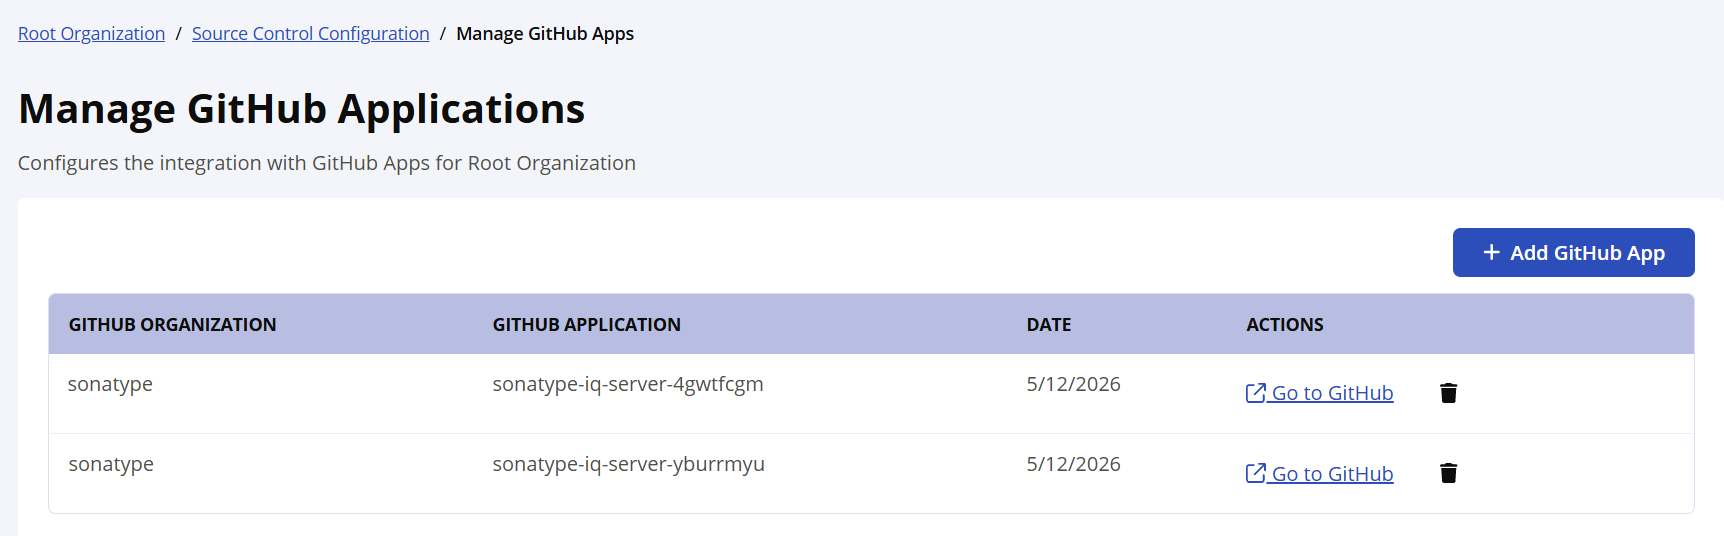Screen dimensions: 1724x536
Task: Click the sonatype-iq-server-yburrmyu application name
Action: pos(628,465)
